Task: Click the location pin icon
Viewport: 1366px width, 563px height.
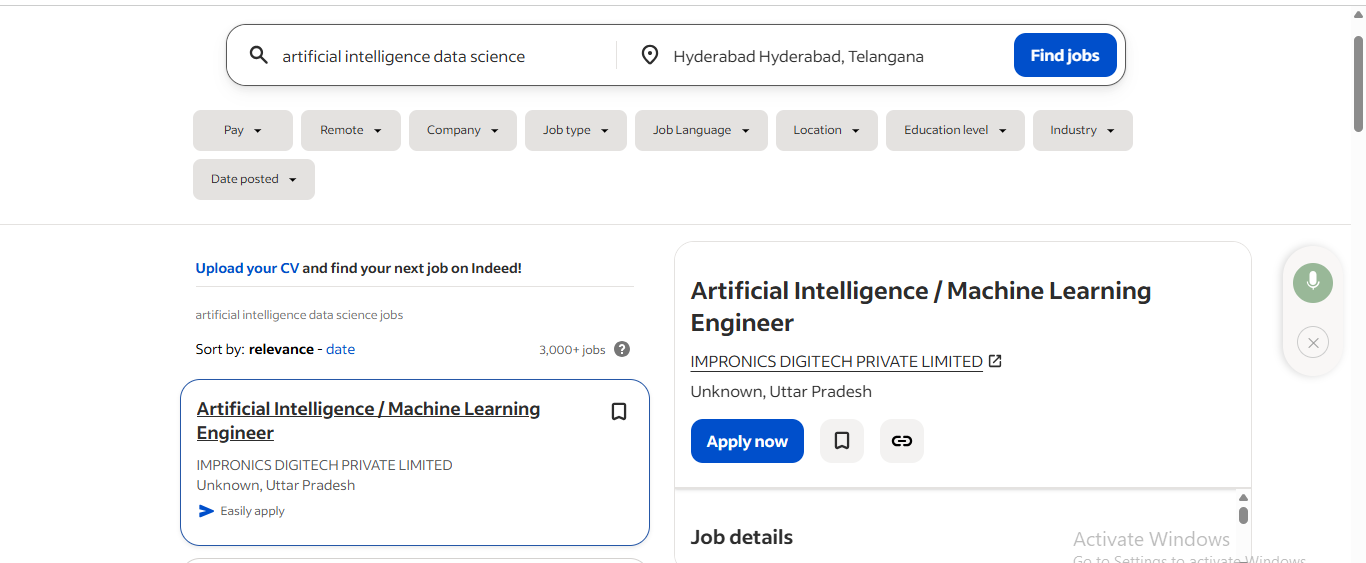Action: (x=650, y=55)
